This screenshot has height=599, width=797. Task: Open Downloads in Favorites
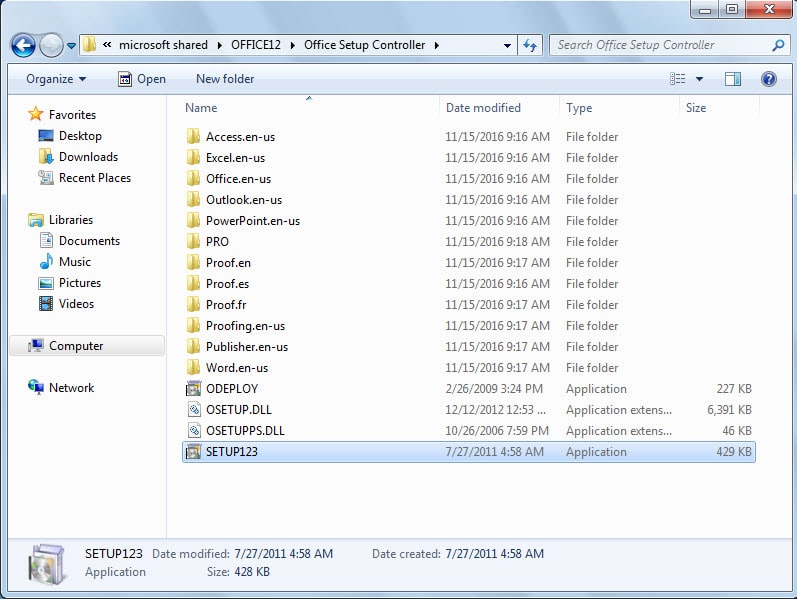point(88,157)
